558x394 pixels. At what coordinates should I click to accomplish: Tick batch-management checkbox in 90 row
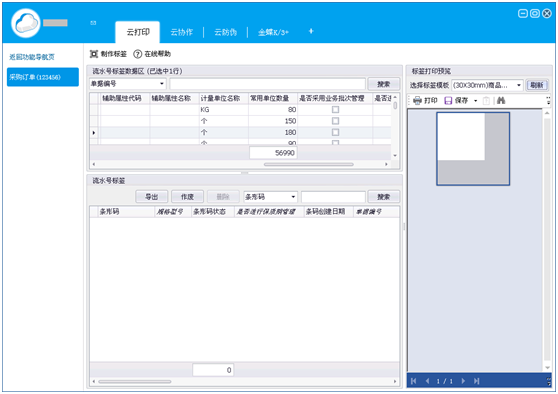point(335,142)
